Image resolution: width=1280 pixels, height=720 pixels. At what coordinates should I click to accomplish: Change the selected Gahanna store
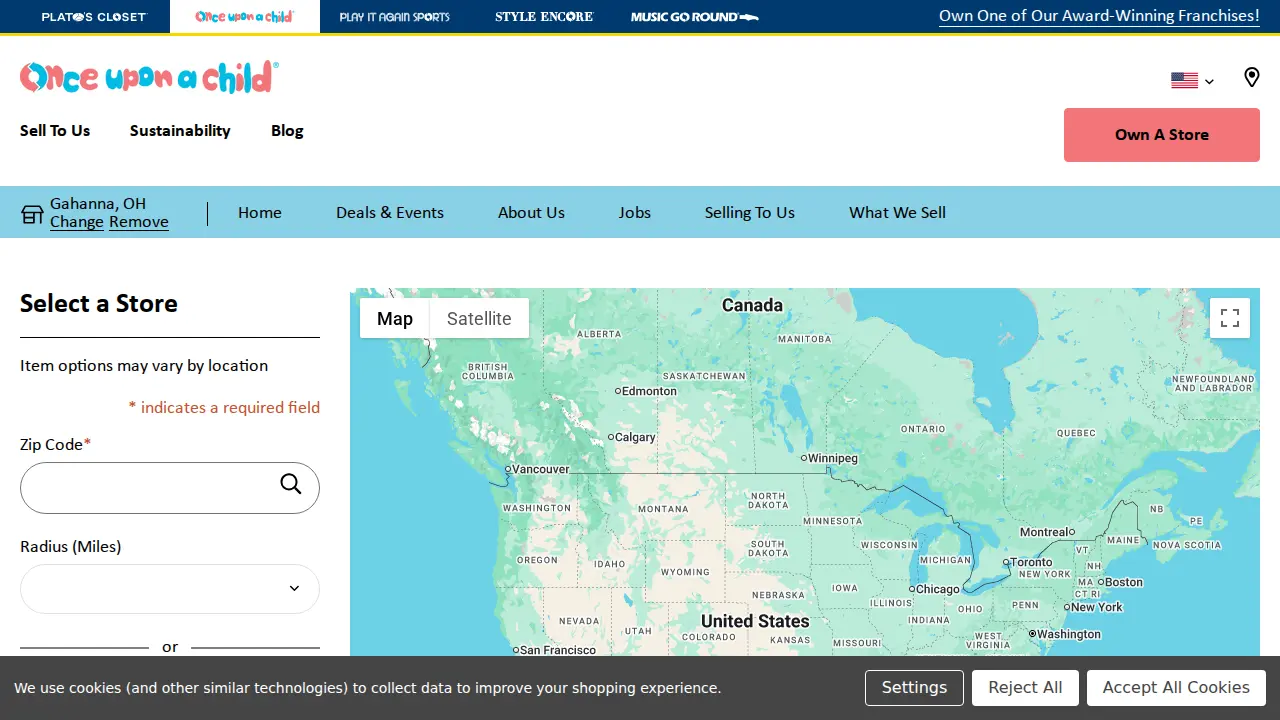(x=77, y=222)
